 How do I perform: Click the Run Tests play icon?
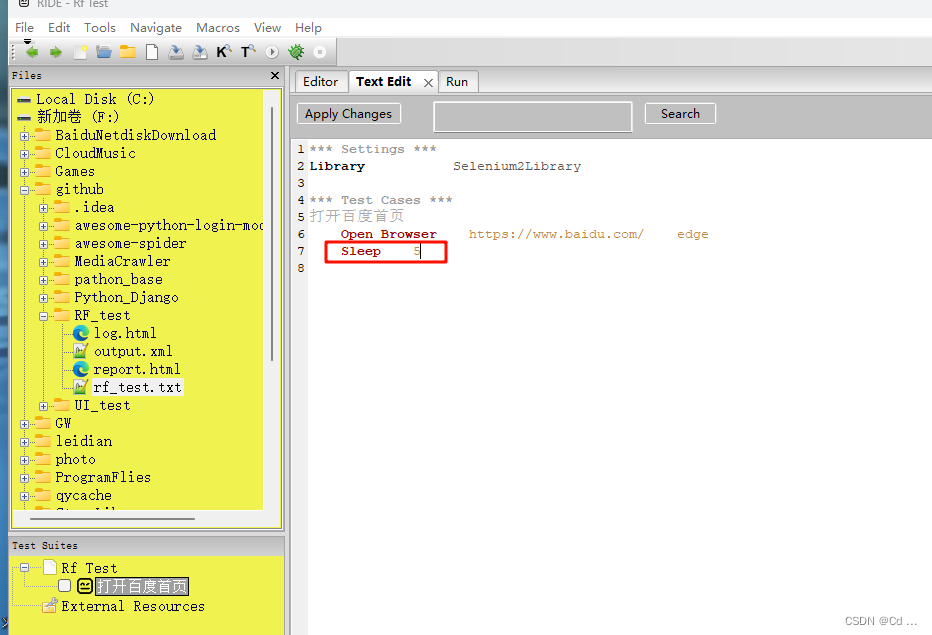[271, 51]
